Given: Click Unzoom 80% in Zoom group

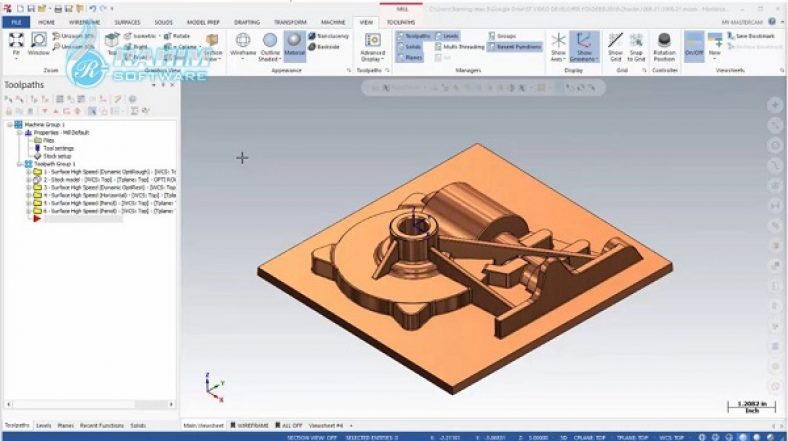Looking at the screenshot, I should (73, 47).
